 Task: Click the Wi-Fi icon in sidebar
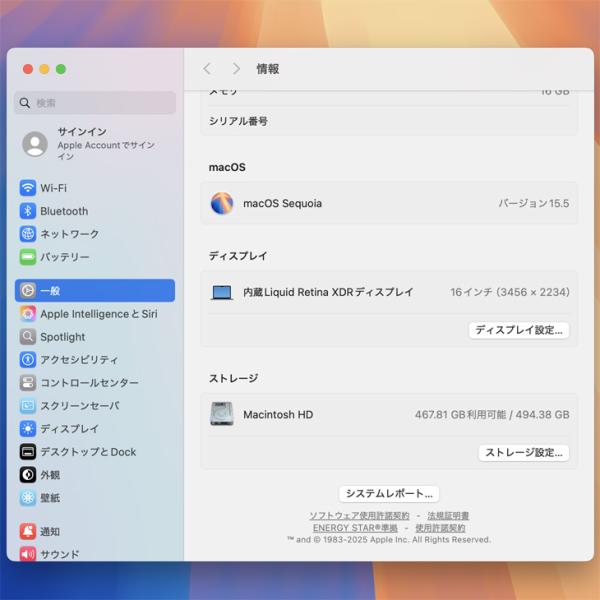pyautogui.click(x=28, y=188)
